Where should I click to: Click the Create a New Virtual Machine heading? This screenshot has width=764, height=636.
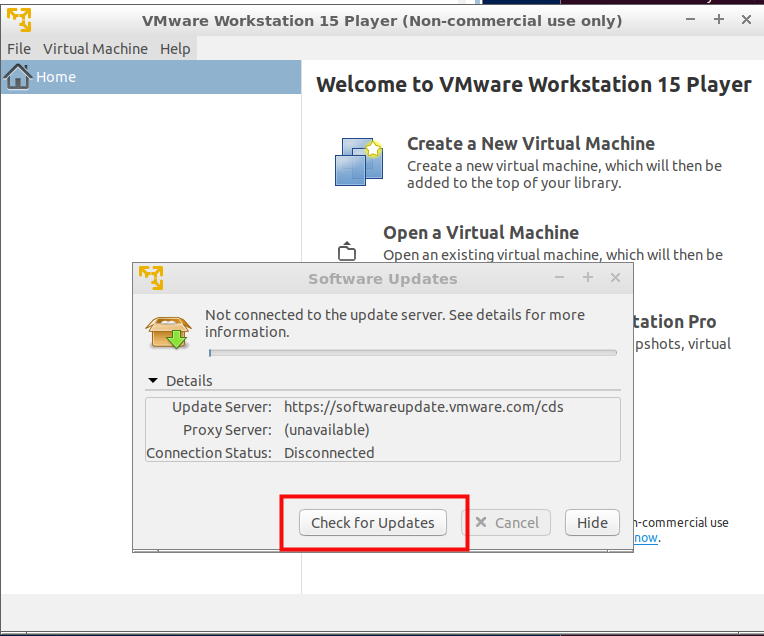point(531,143)
